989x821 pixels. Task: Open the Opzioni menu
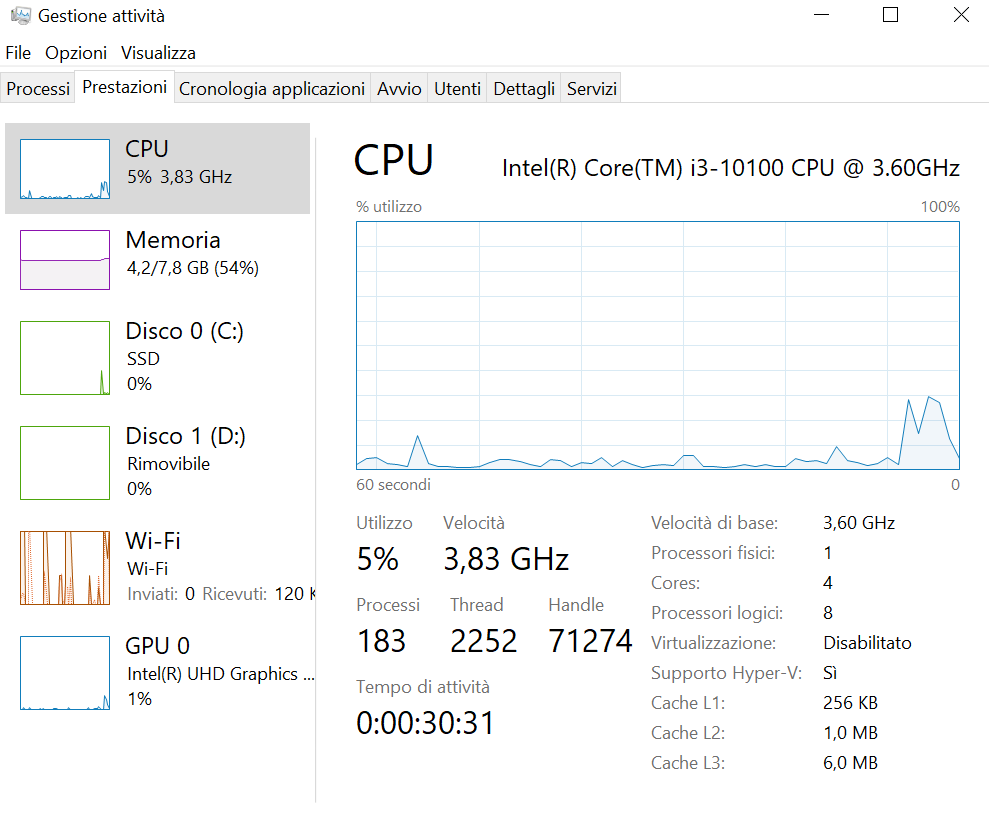(76, 53)
